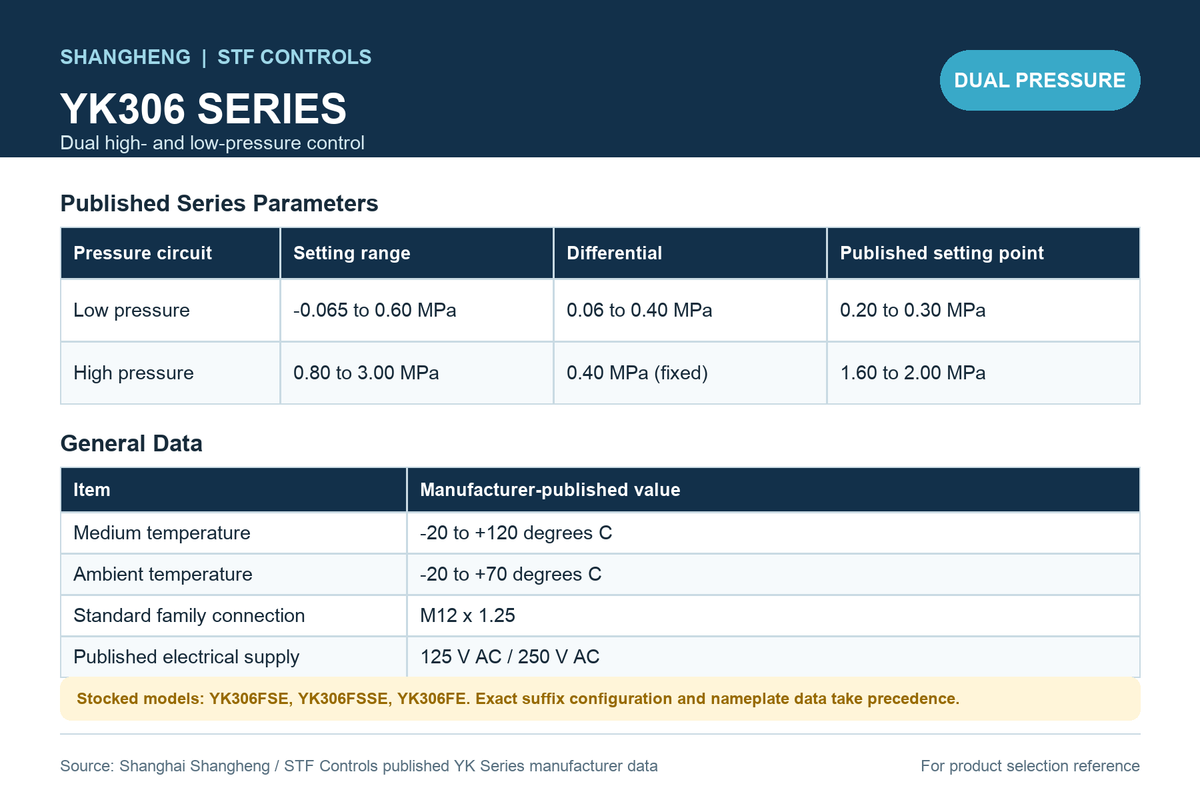Select the Differential column header
Screen dimensions: 1200x800
pyautogui.click(x=690, y=253)
